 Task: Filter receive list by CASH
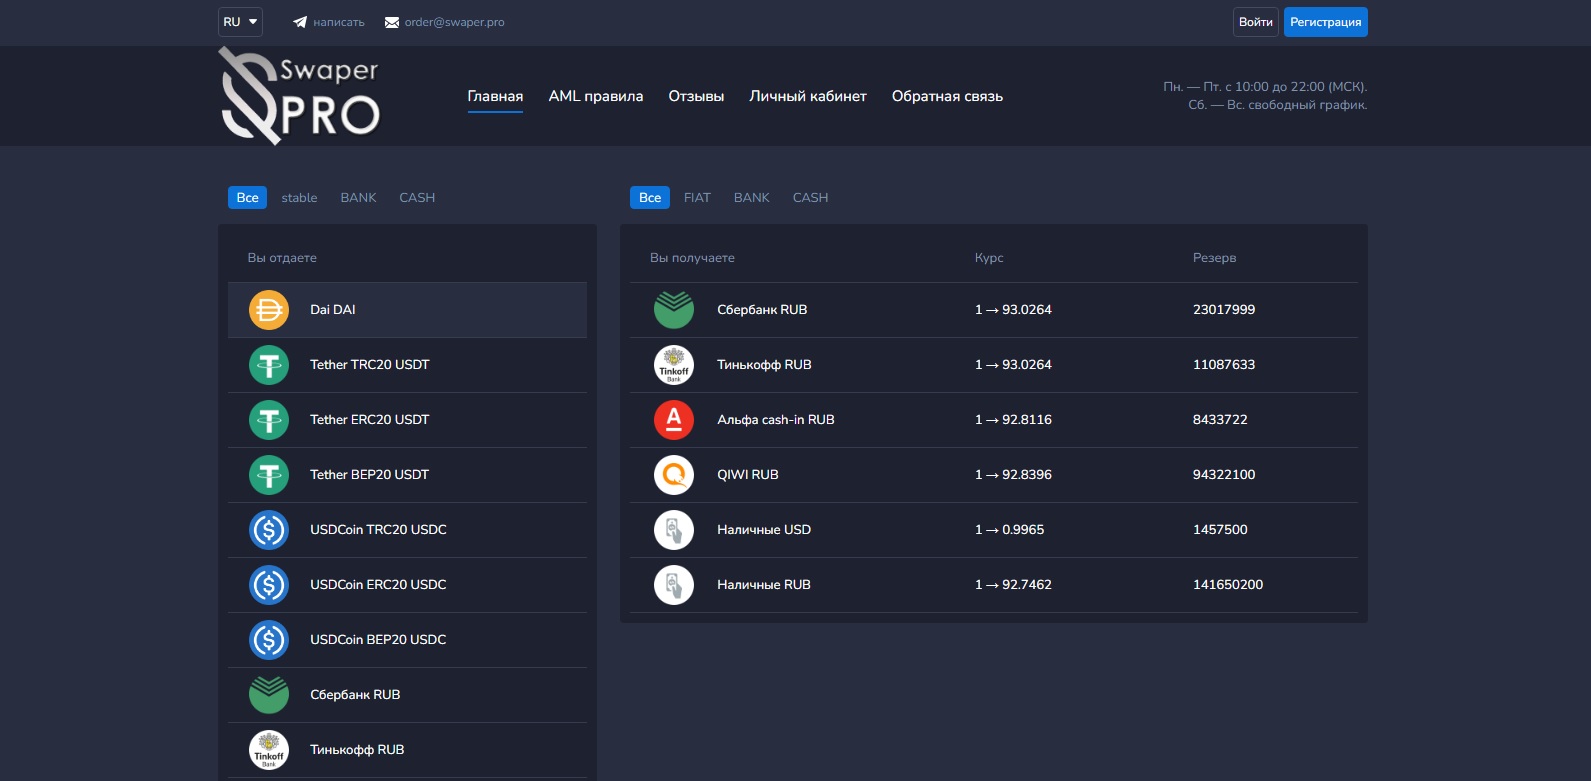click(811, 198)
